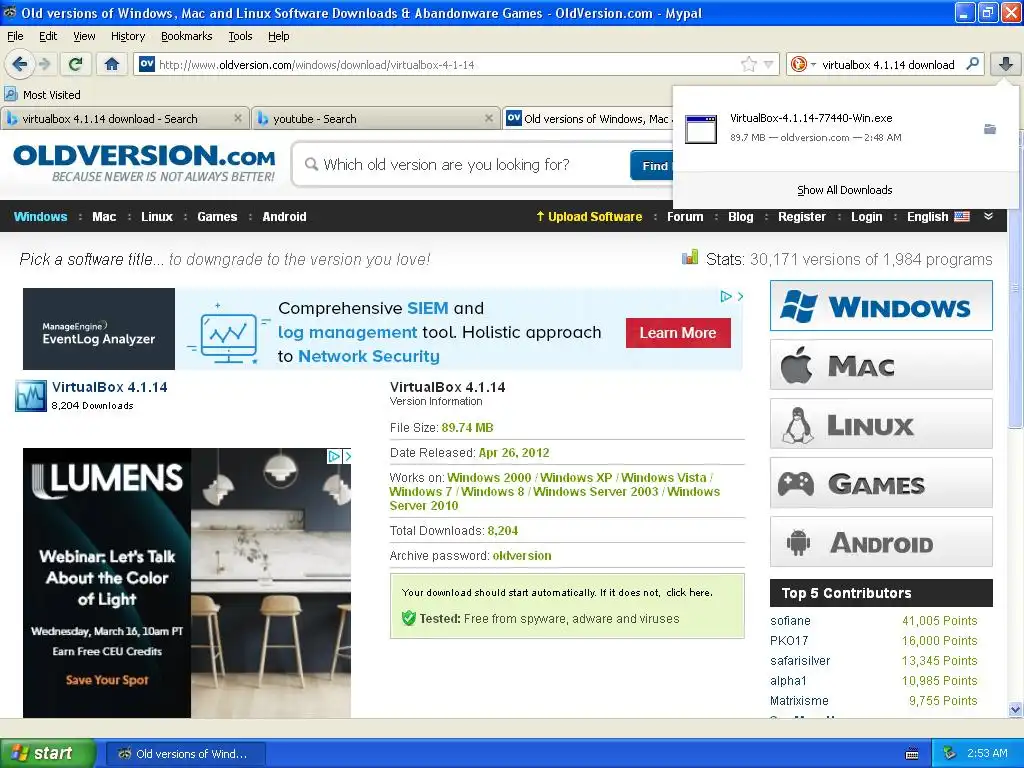The image size is (1024, 768).
Task: Close the Lumens ad with the X icon
Action: pos(347,456)
